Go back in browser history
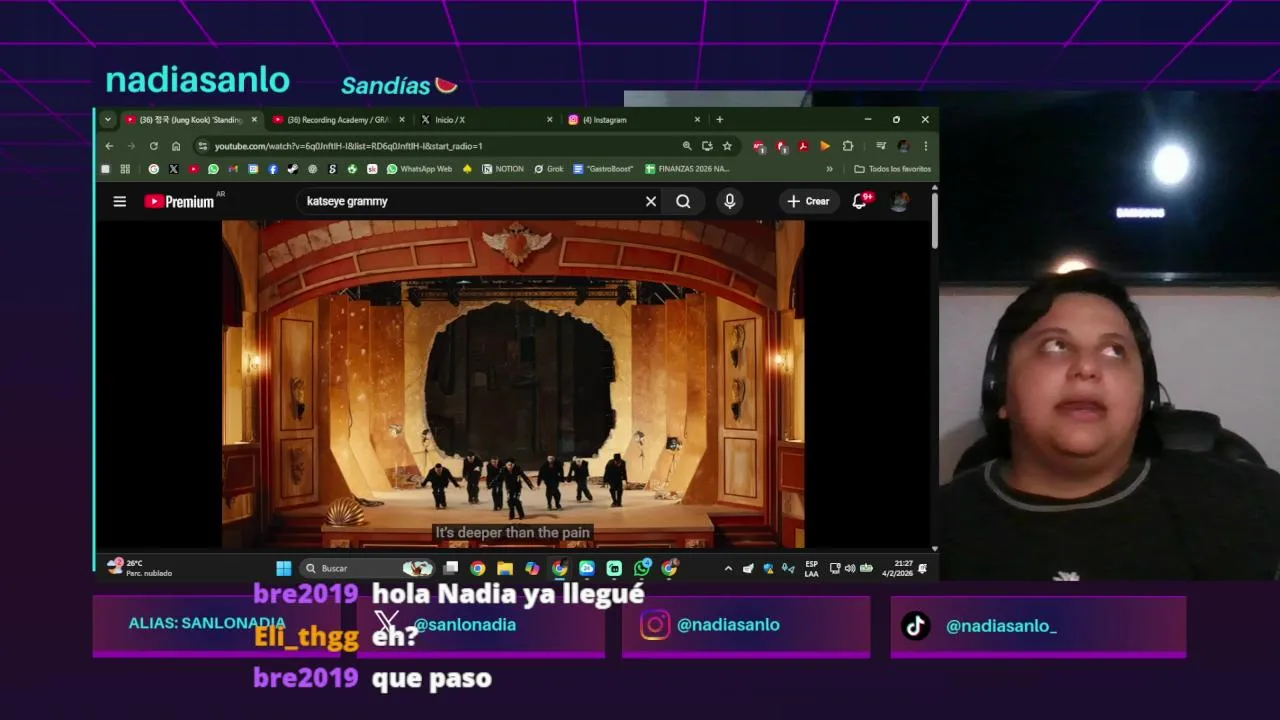Image resolution: width=1280 pixels, height=720 pixels. (x=109, y=146)
